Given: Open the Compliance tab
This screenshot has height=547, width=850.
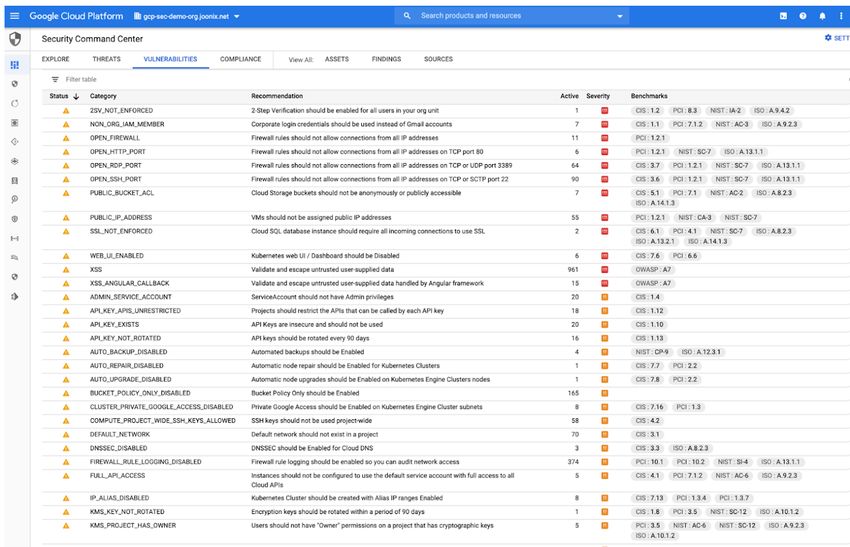Looking at the screenshot, I should coord(240,59).
